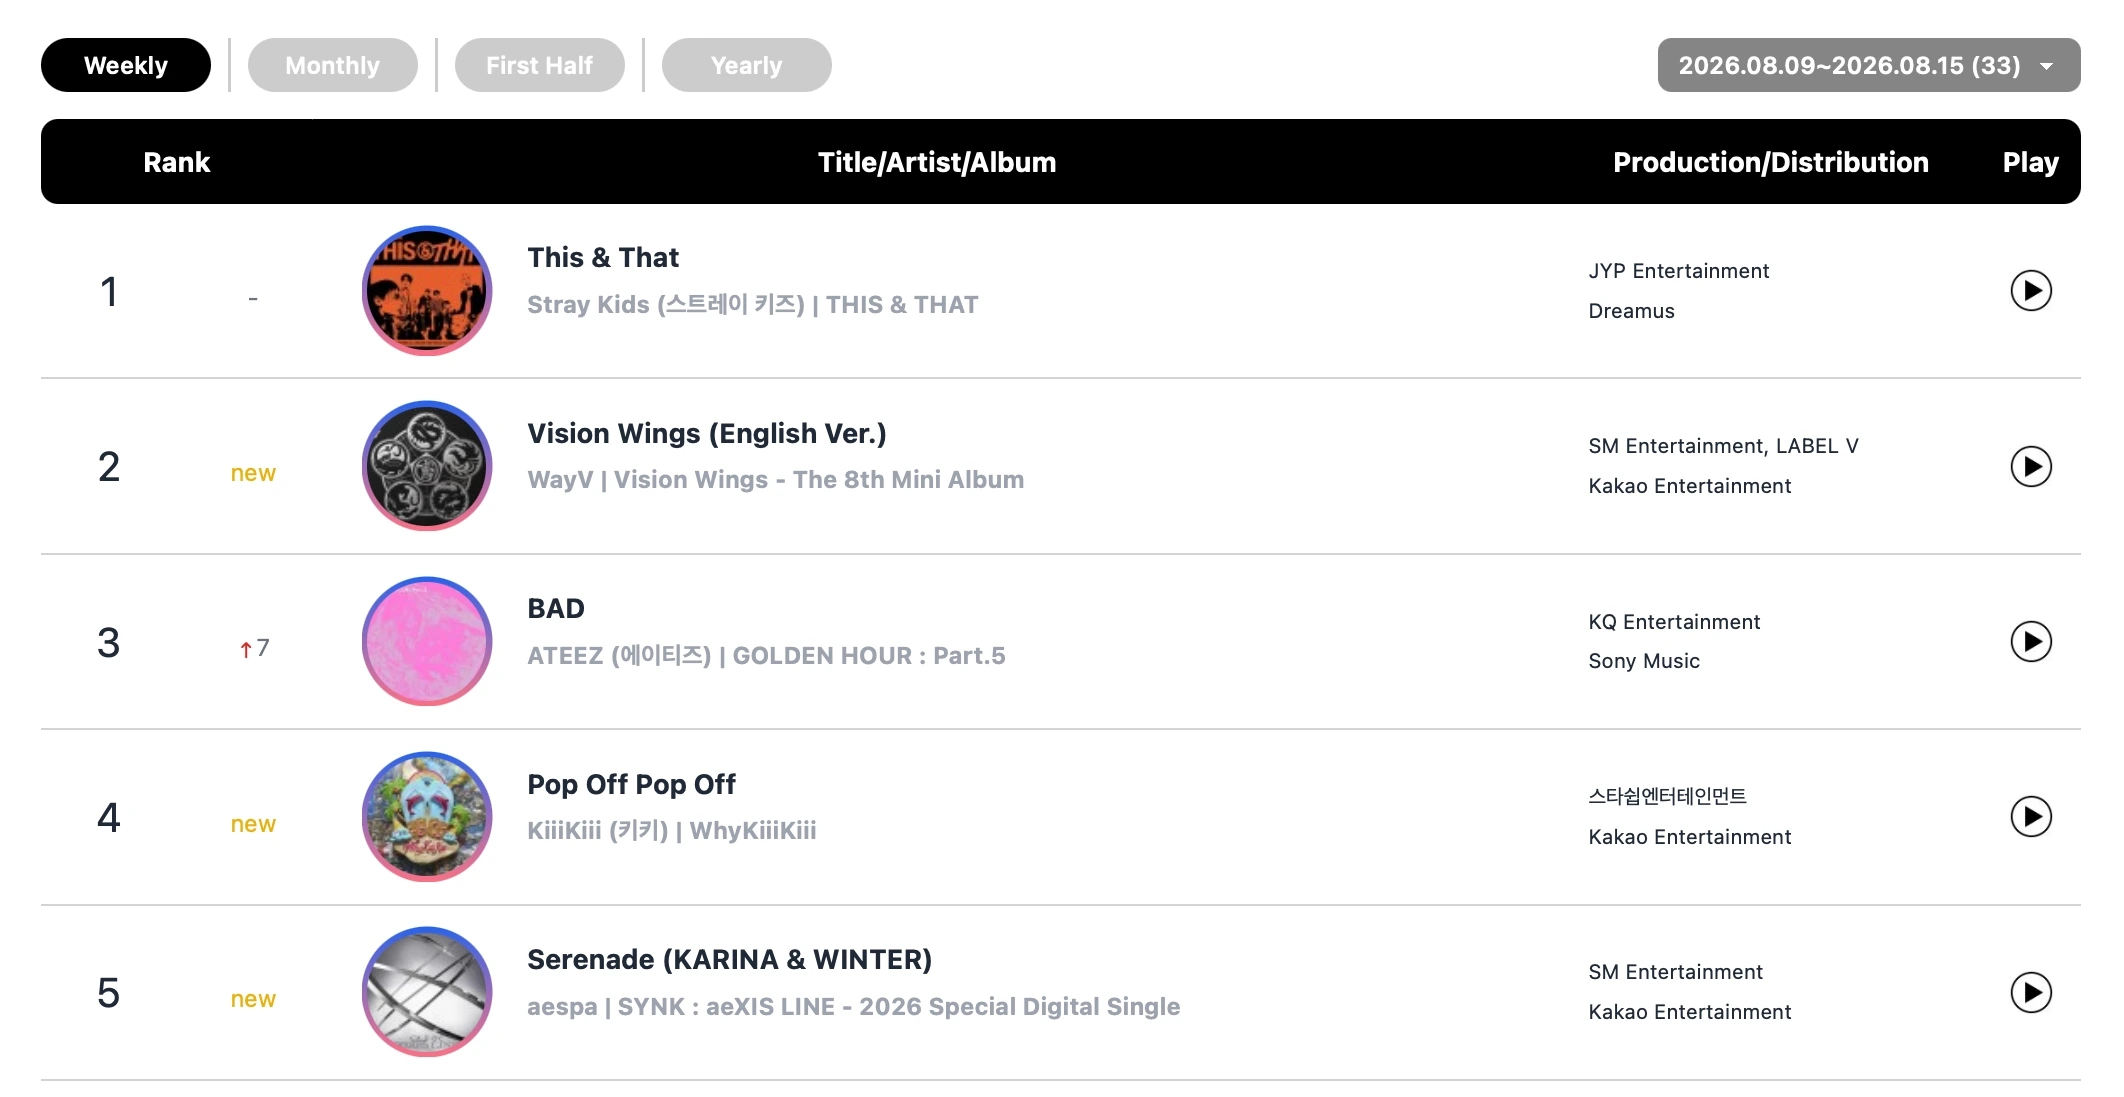This screenshot has height=1097, width=2124.
Task: Open THIS & THAT album cover thumbnail
Action: tap(427, 290)
